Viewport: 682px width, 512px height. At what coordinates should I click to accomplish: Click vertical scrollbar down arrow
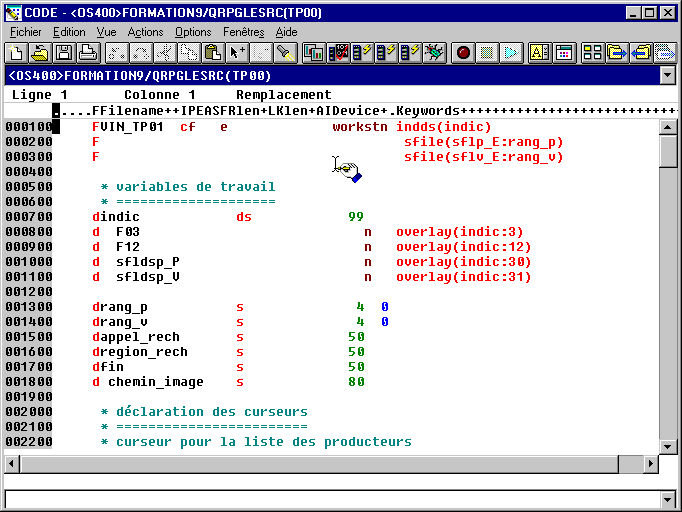[x=668, y=448]
